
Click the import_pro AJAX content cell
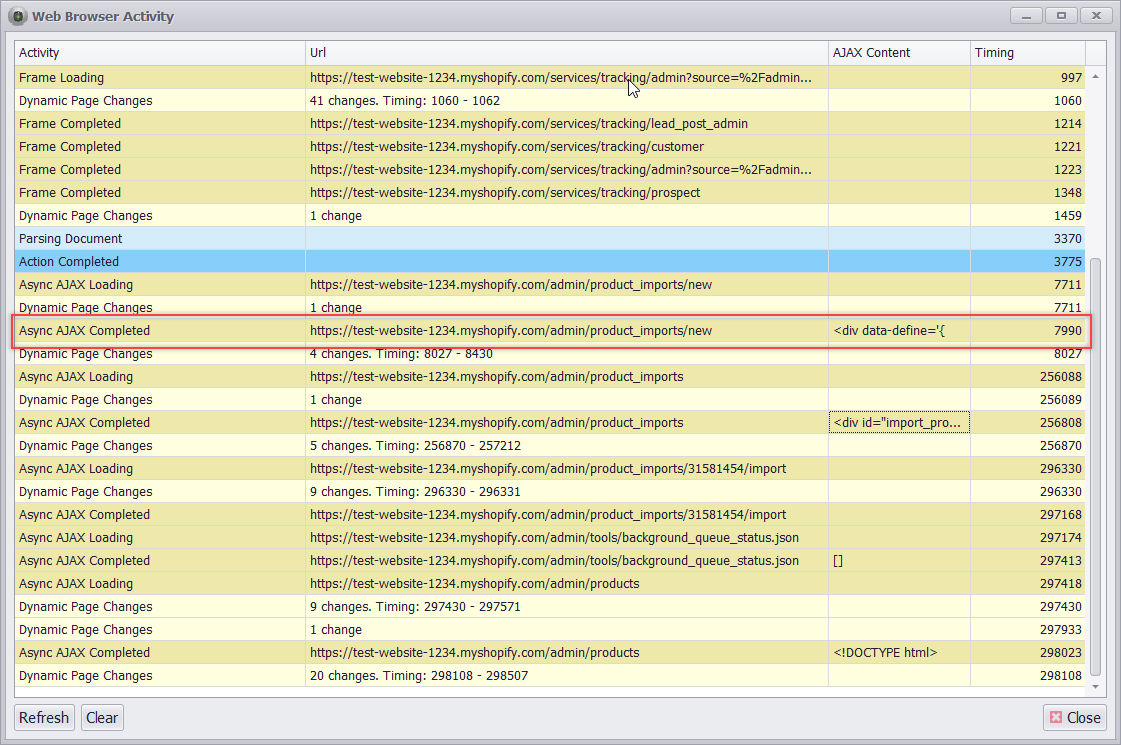pos(899,423)
